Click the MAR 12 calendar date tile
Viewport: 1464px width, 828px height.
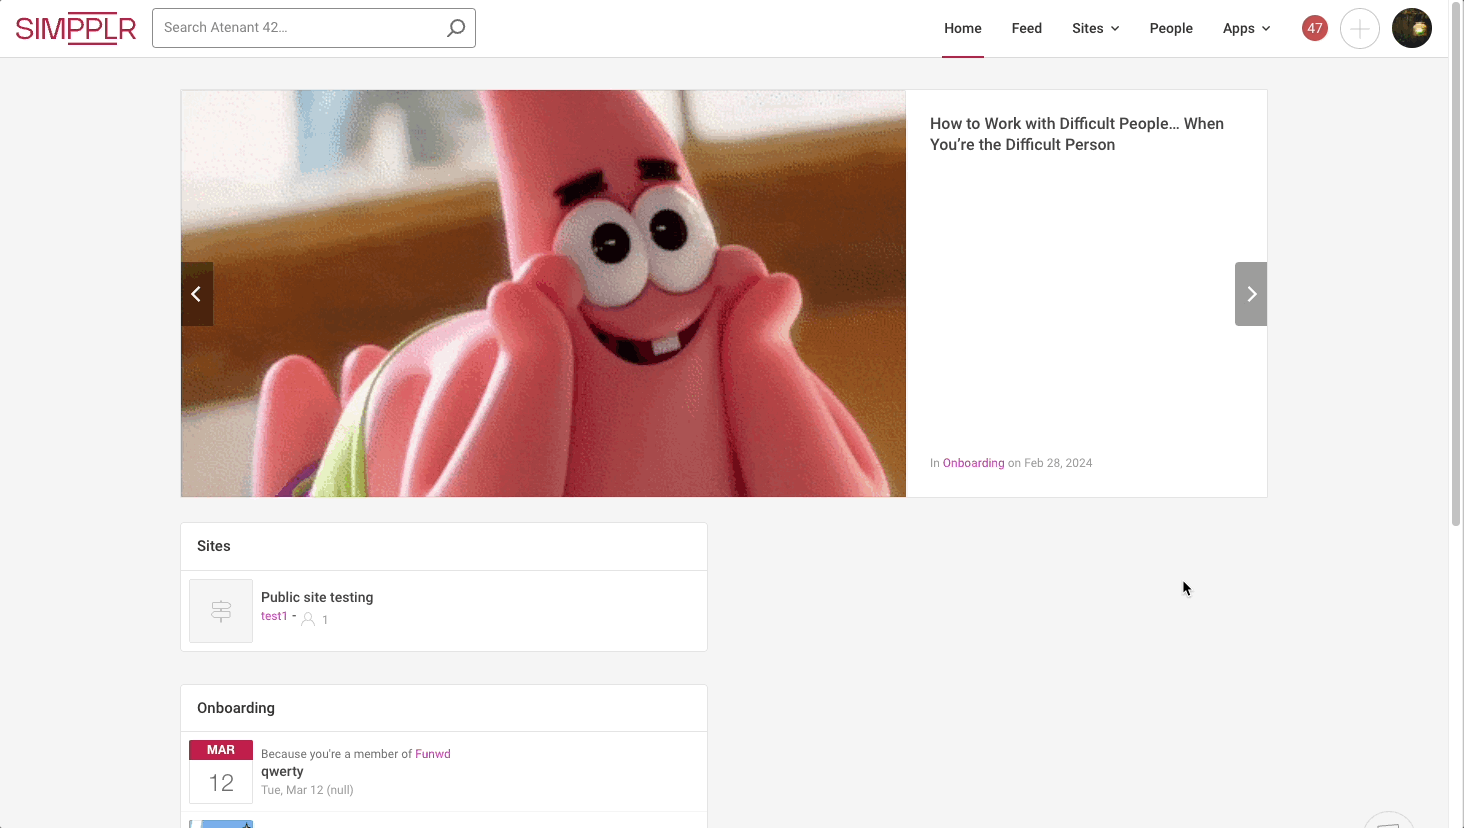(x=220, y=770)
